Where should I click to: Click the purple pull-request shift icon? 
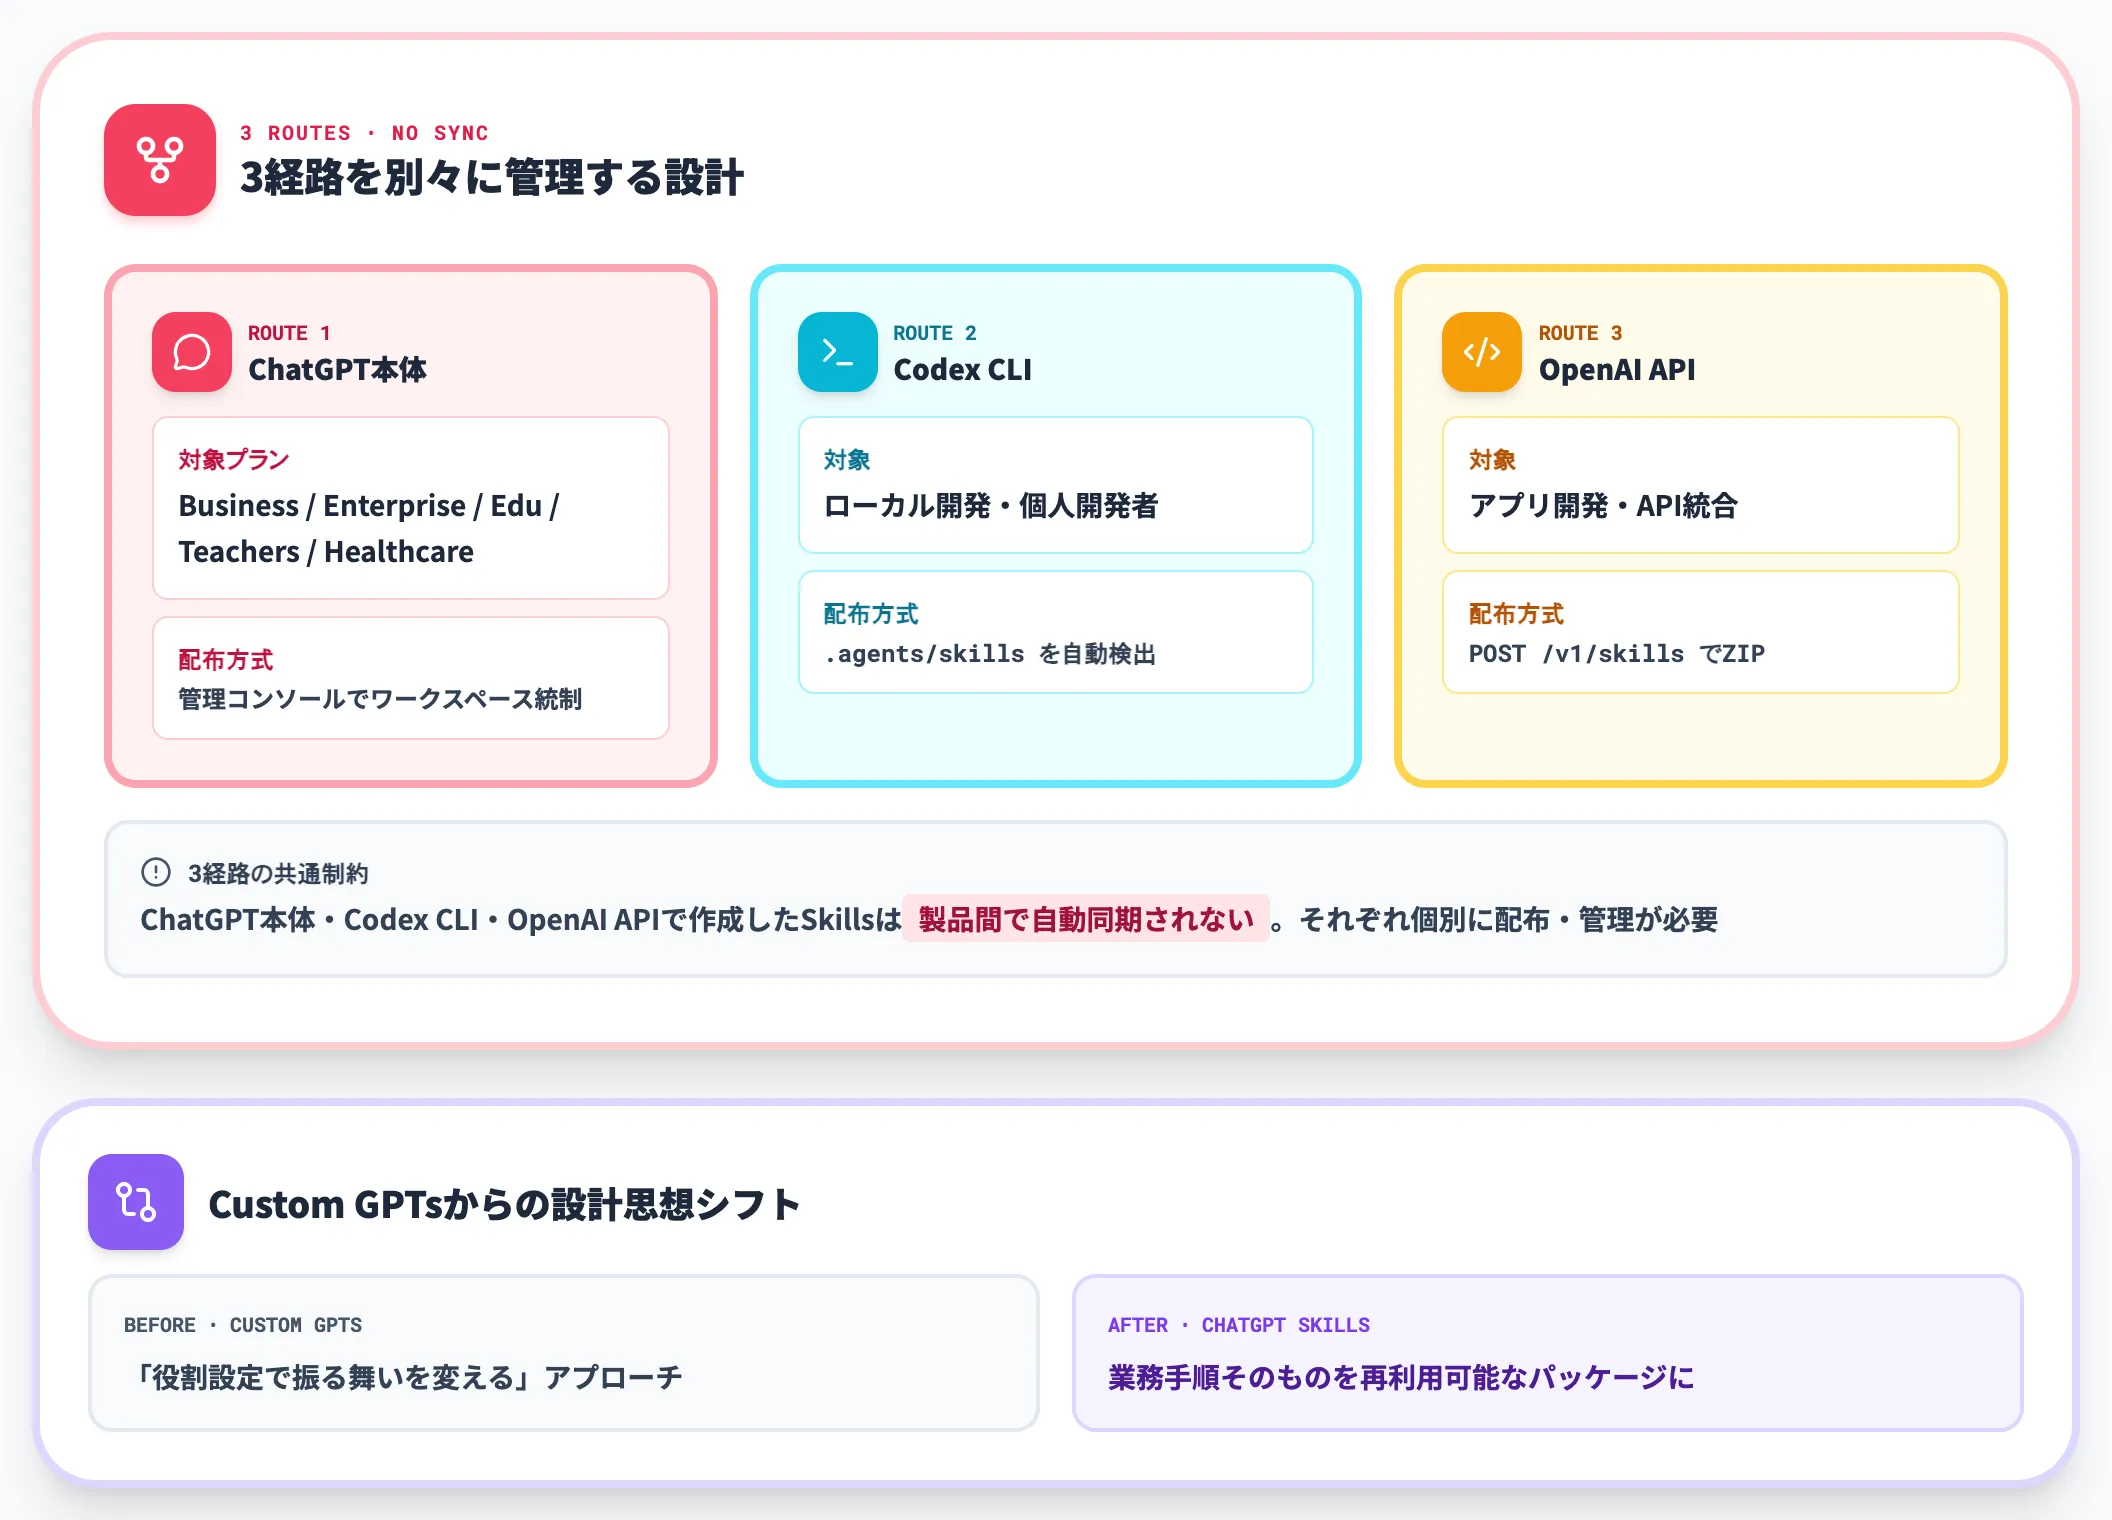(x=136, y=1202)
